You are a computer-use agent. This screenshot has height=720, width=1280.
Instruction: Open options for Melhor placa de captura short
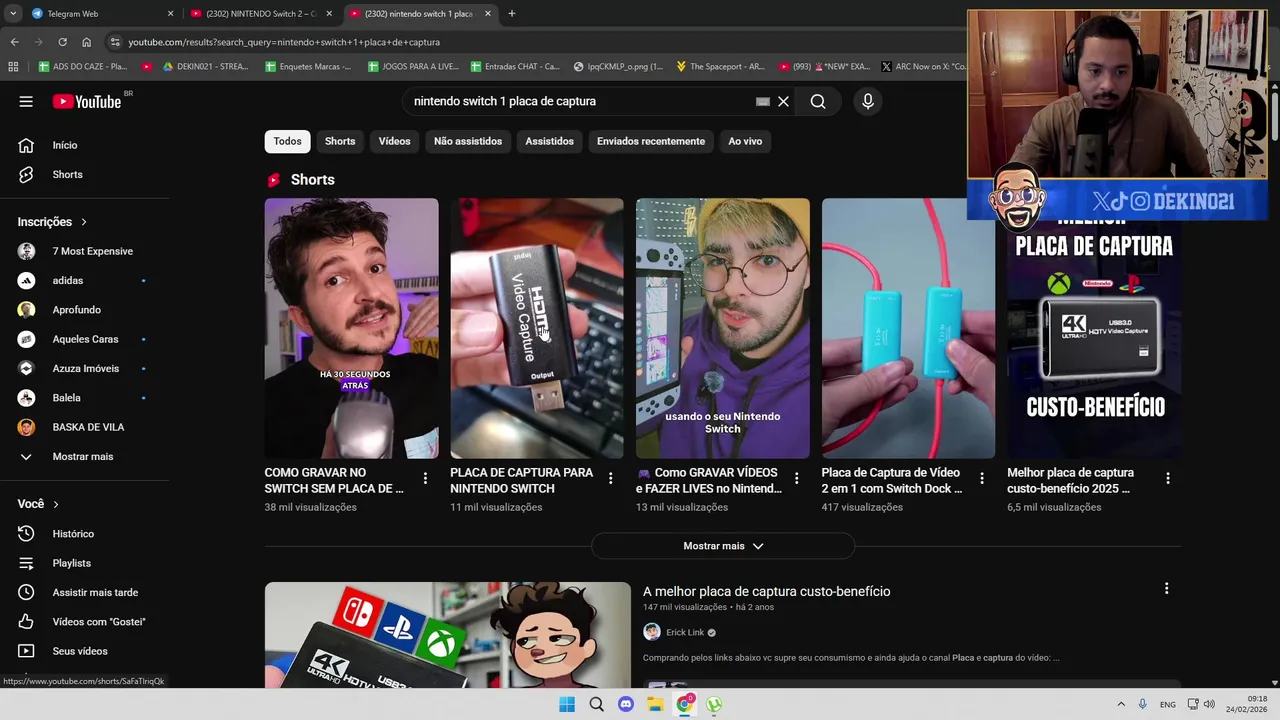[x=1168, y=479]
